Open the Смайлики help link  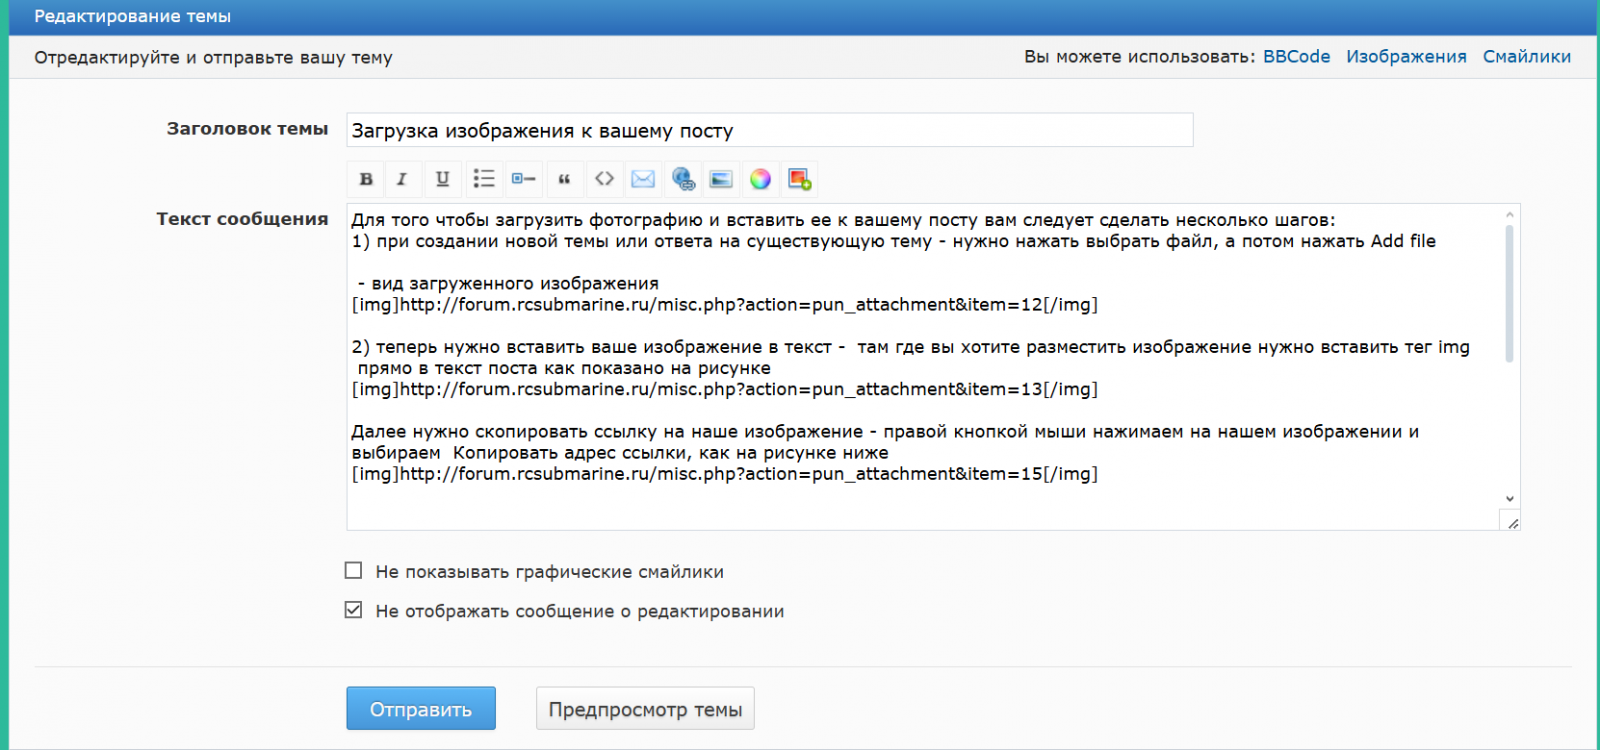(x=1526, y=57)
